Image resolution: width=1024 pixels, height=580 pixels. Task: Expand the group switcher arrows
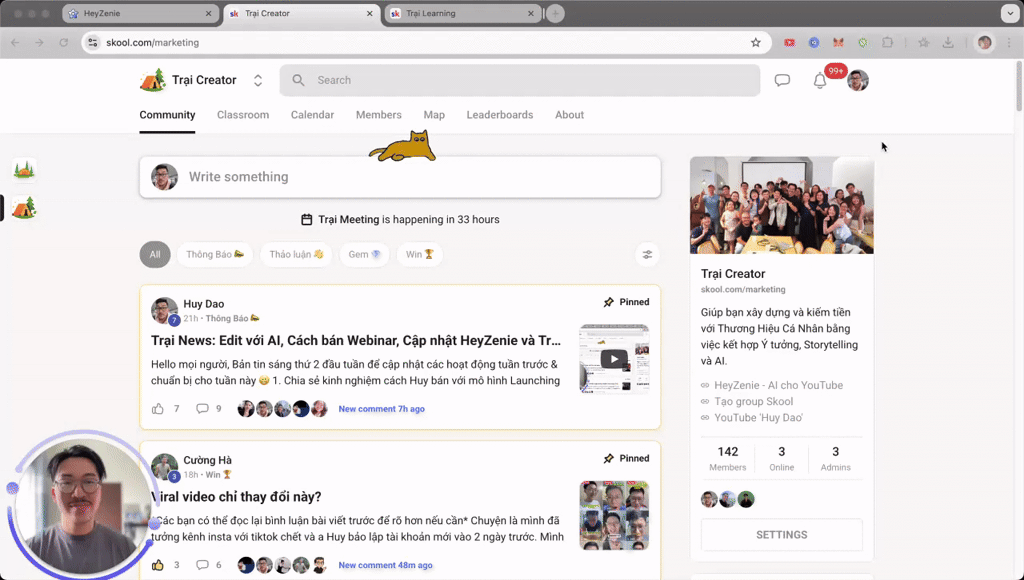click(x=258, y=80)
